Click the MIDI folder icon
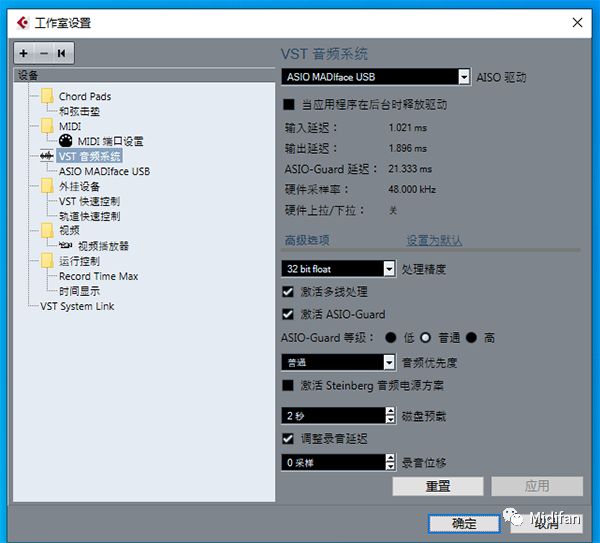 [47, 126]
